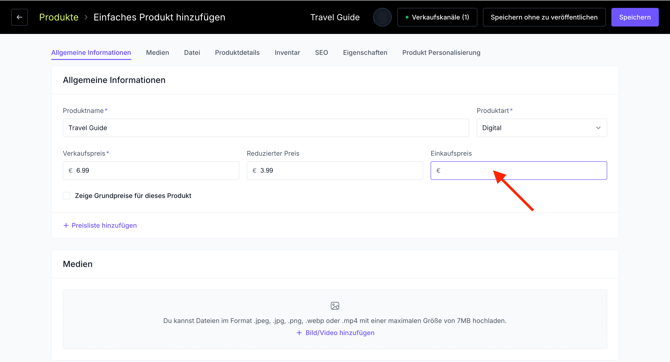Tick Zeige Grundpreise für dieses Produkt checkbox
Screen dimensions: 670x362
(x=67, y=196)
